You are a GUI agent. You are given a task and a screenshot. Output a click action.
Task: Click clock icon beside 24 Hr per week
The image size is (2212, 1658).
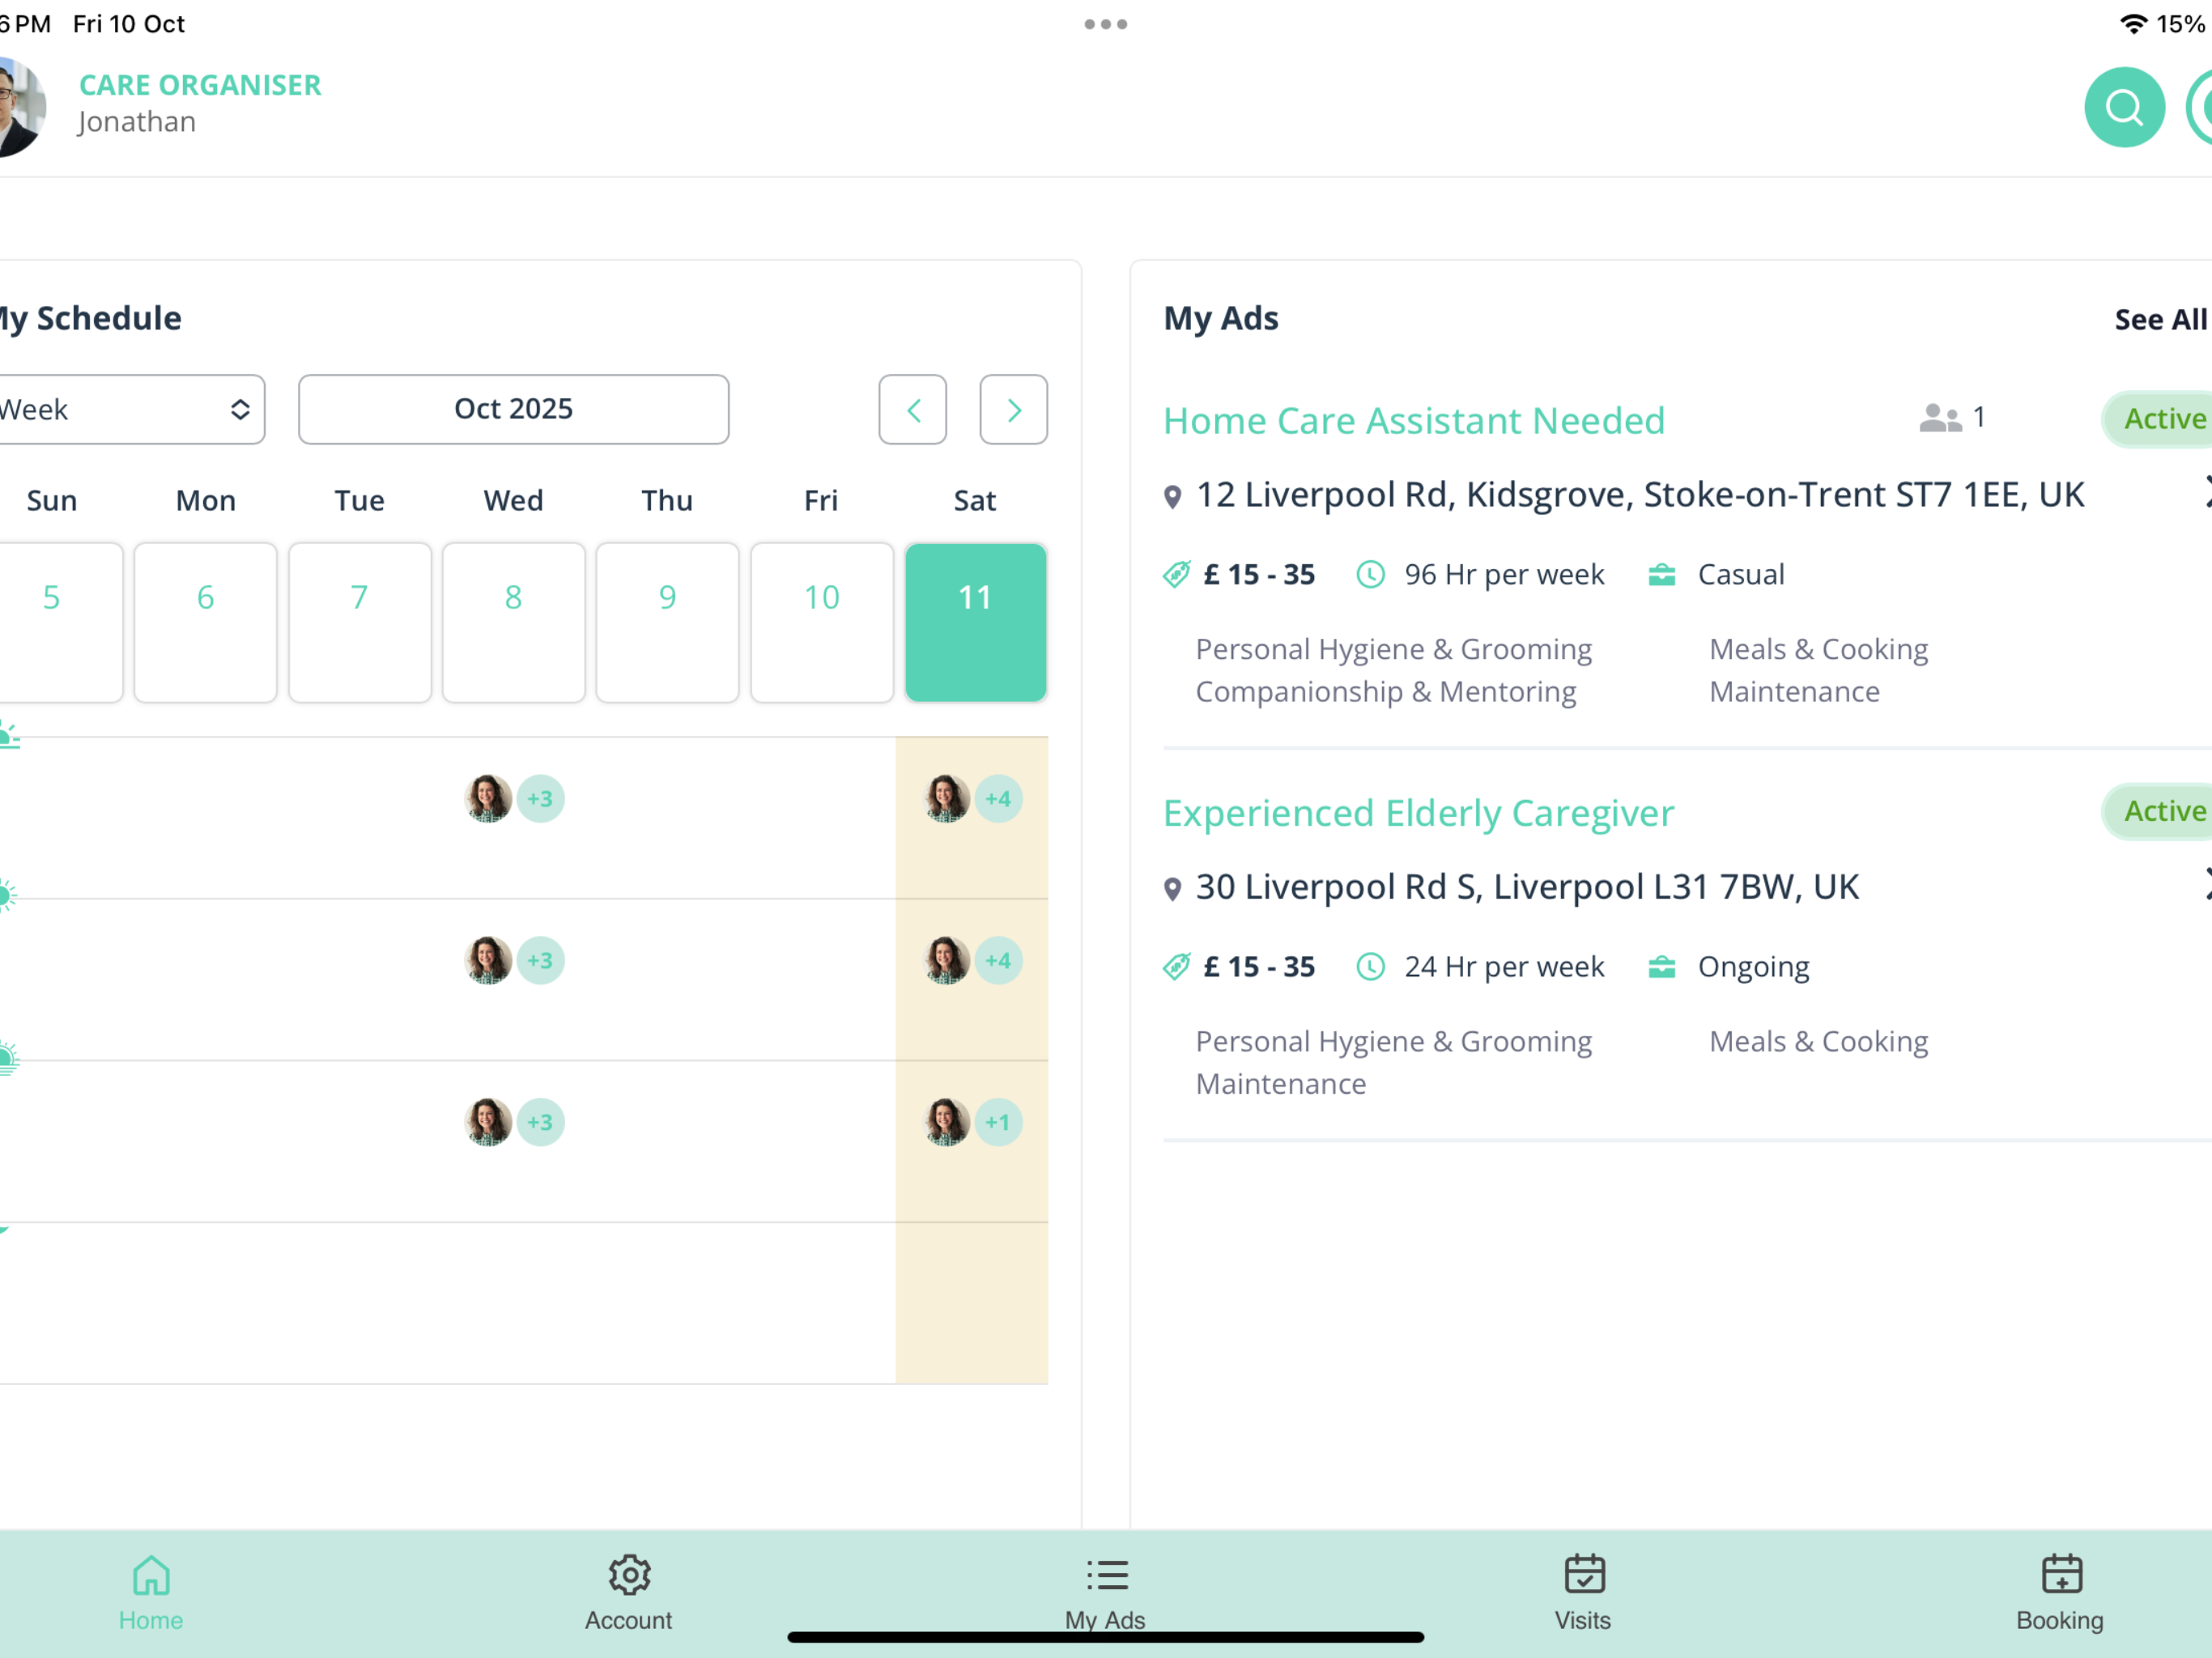[x=1370, y=966]
